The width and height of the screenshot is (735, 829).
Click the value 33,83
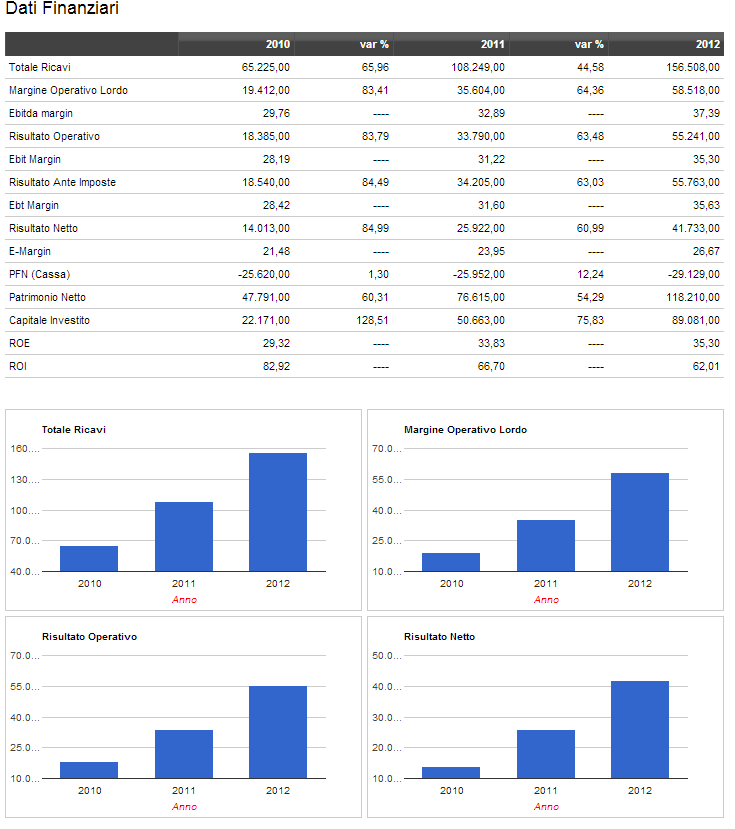491,343
